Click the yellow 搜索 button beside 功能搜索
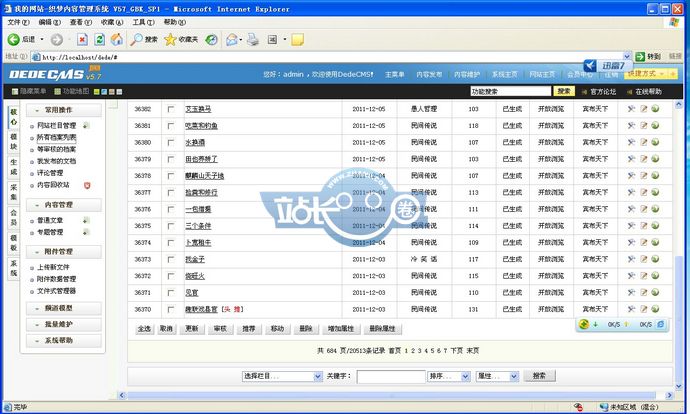 coord(564,91)
